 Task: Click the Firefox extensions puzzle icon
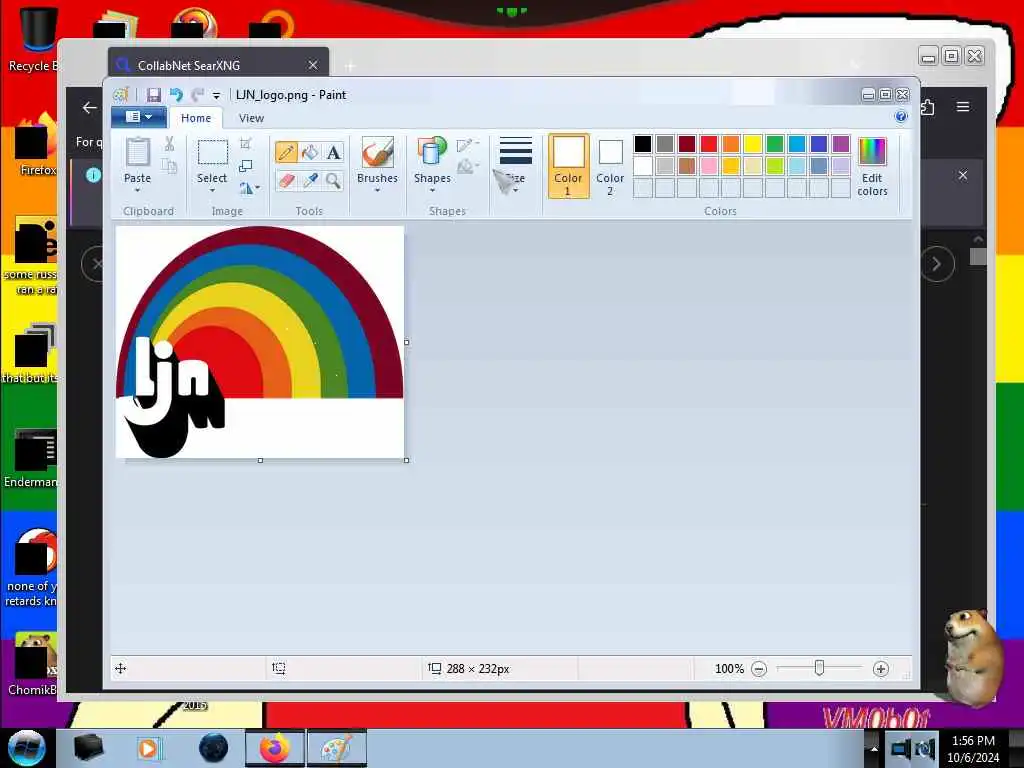[927, 106]
